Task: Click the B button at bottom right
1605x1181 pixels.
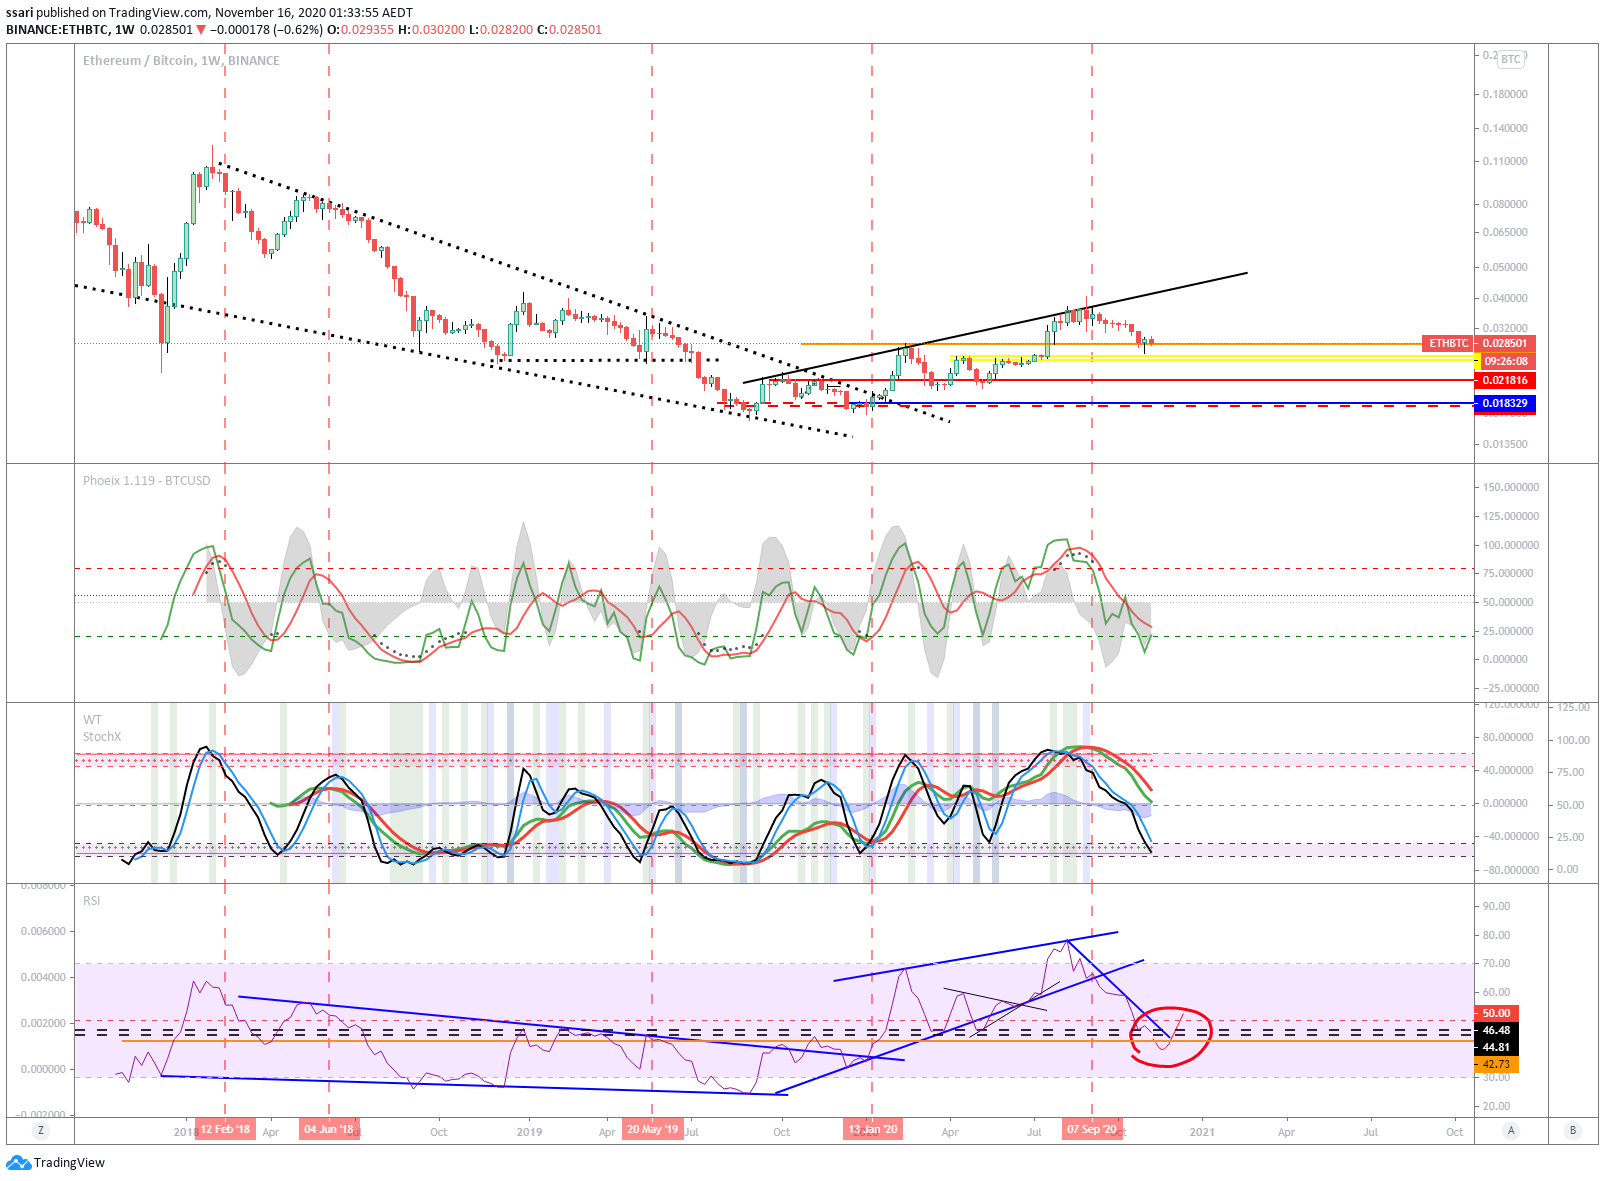Action: pyautogui.click(x=1573, y=1130)
